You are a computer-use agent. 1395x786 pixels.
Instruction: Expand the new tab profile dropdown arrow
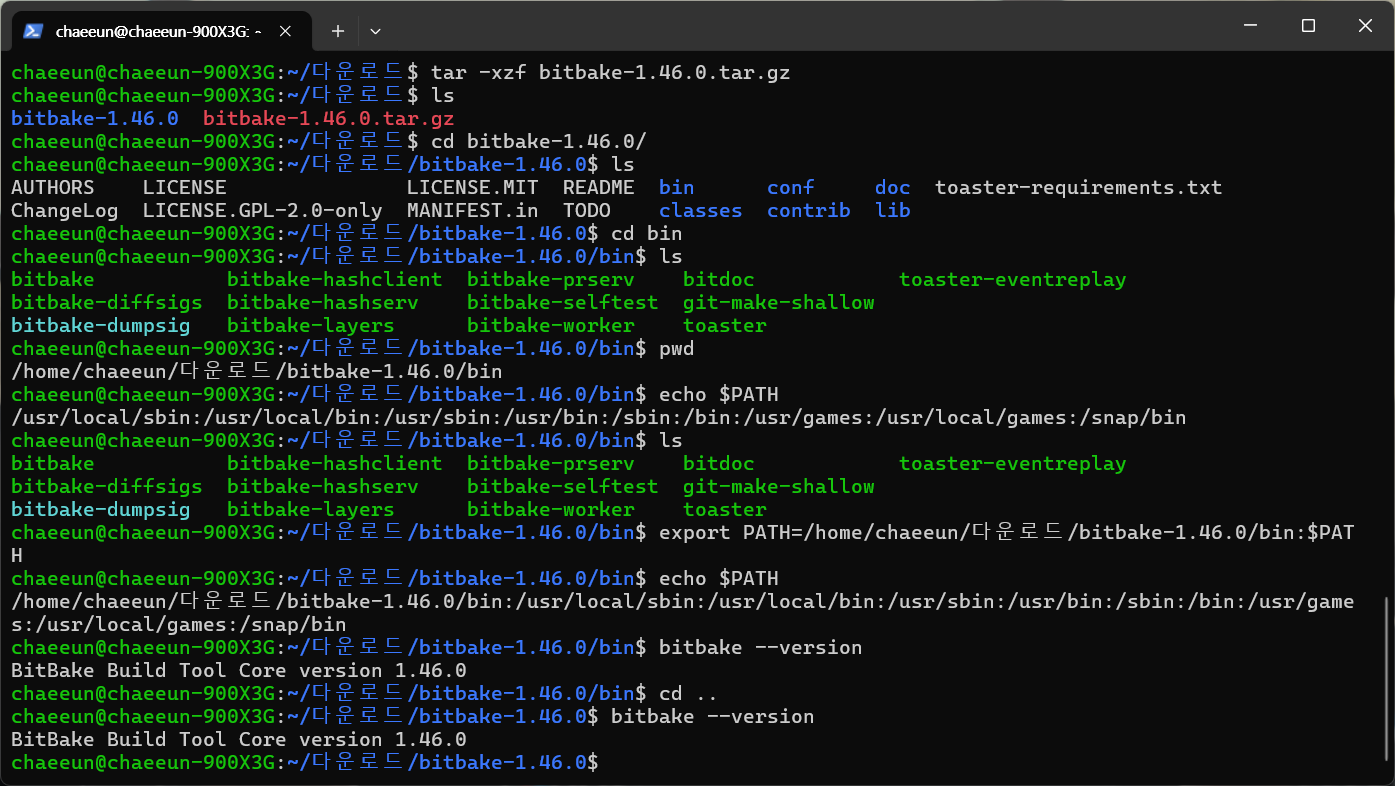click(x=375, y=31)
